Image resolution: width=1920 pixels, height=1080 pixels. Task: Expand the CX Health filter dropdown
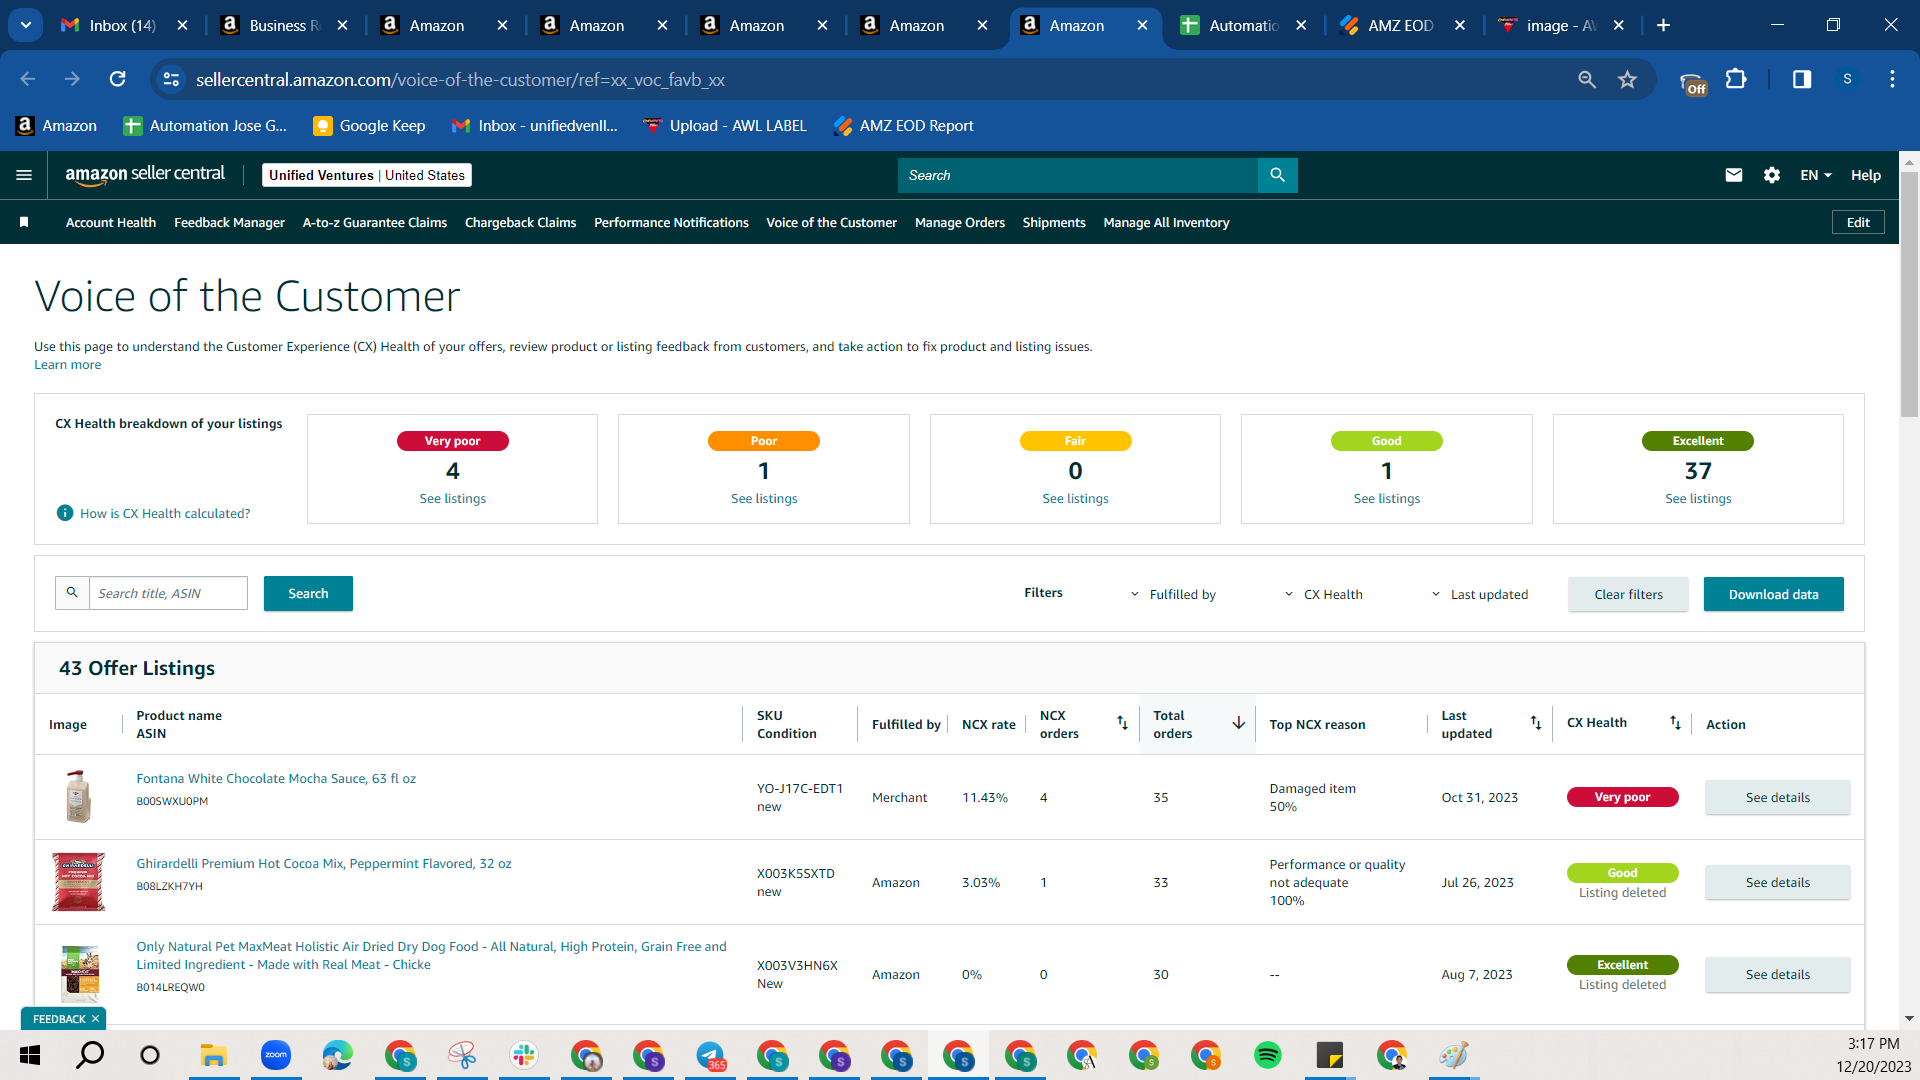[x=1323, y=594]
